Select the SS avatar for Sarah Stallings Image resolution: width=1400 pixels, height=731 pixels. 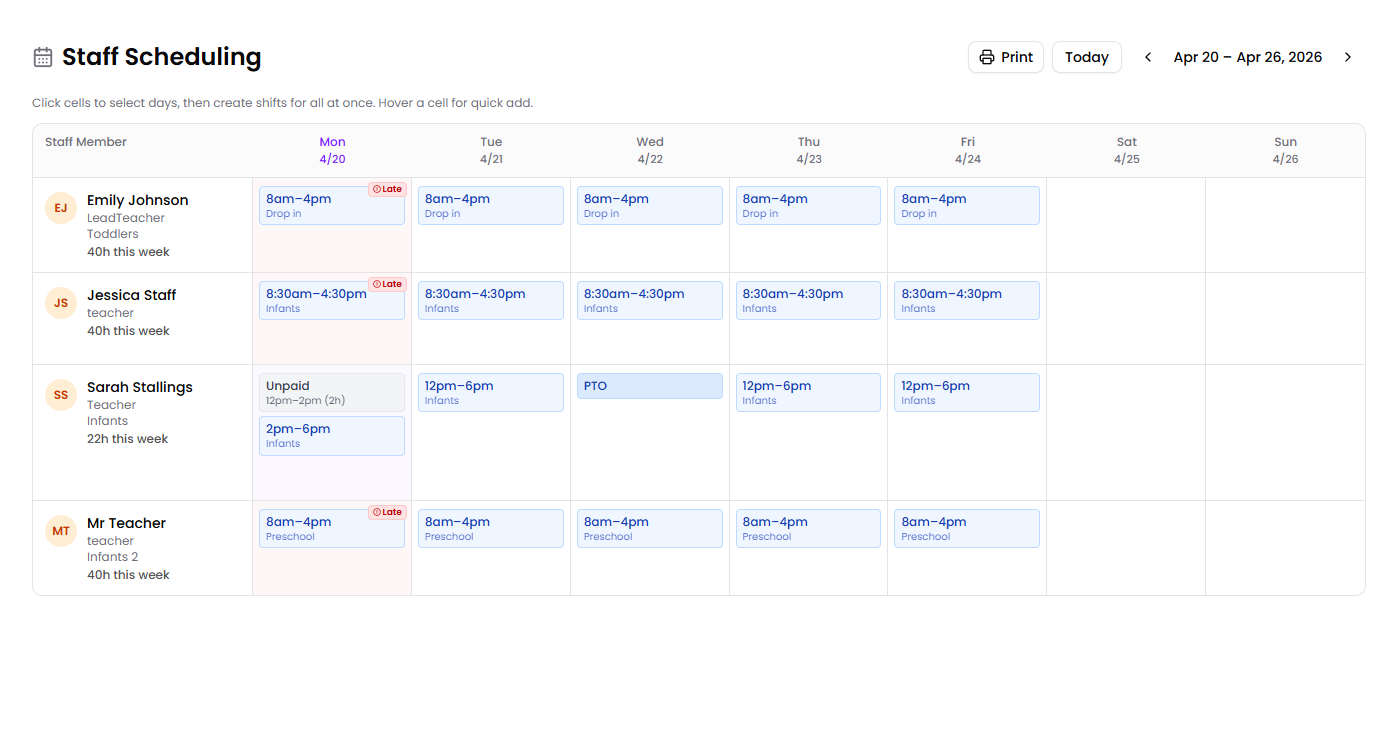point(61,395)
